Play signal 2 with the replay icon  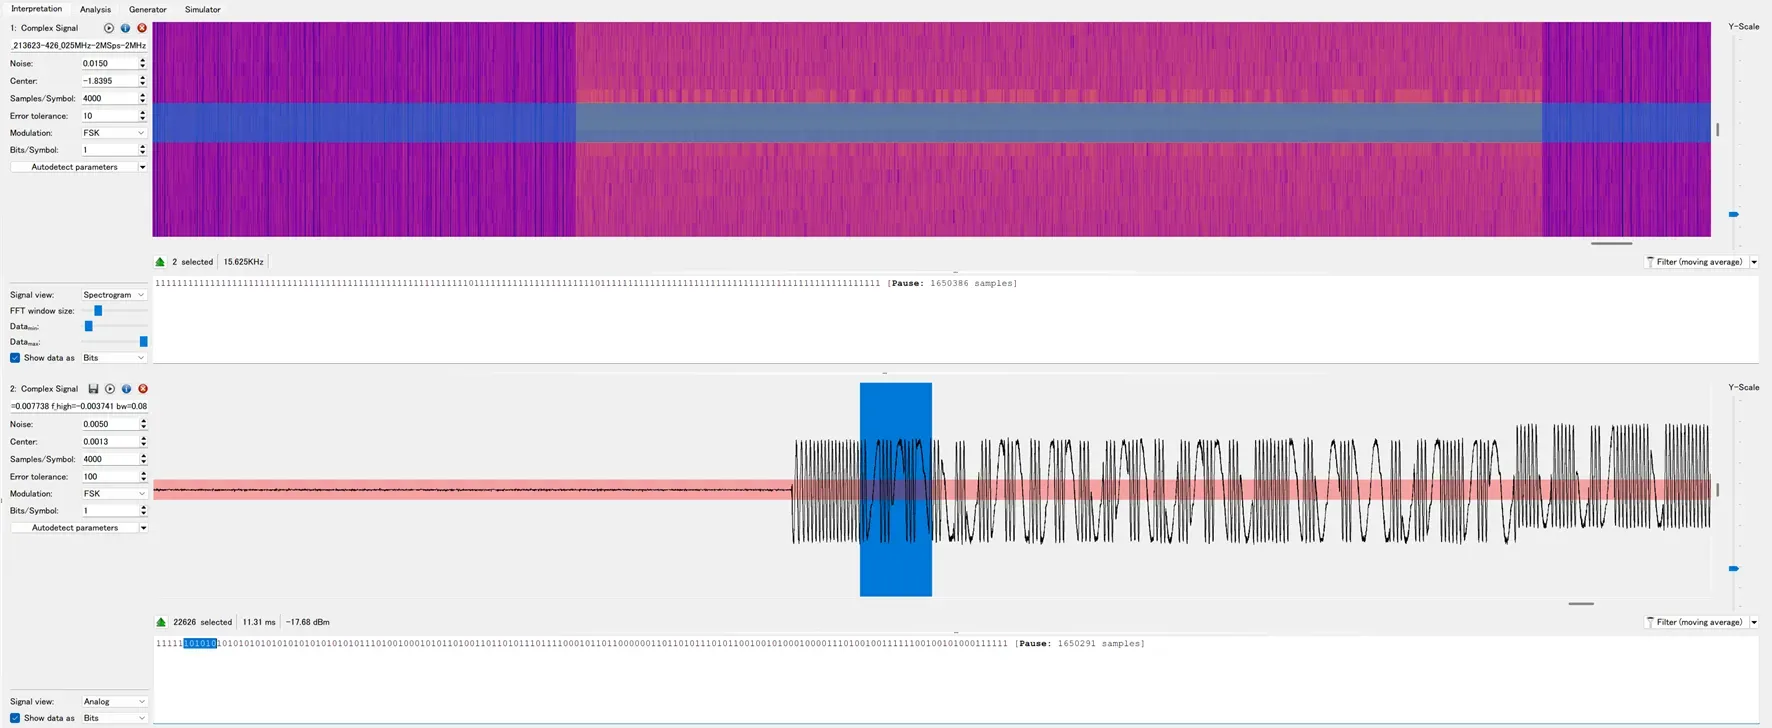click(110, 389)
